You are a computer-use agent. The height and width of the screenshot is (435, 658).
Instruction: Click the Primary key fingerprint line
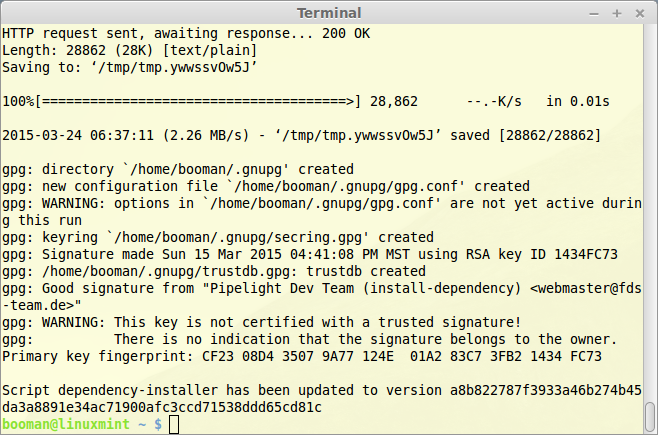pos(302,357)
